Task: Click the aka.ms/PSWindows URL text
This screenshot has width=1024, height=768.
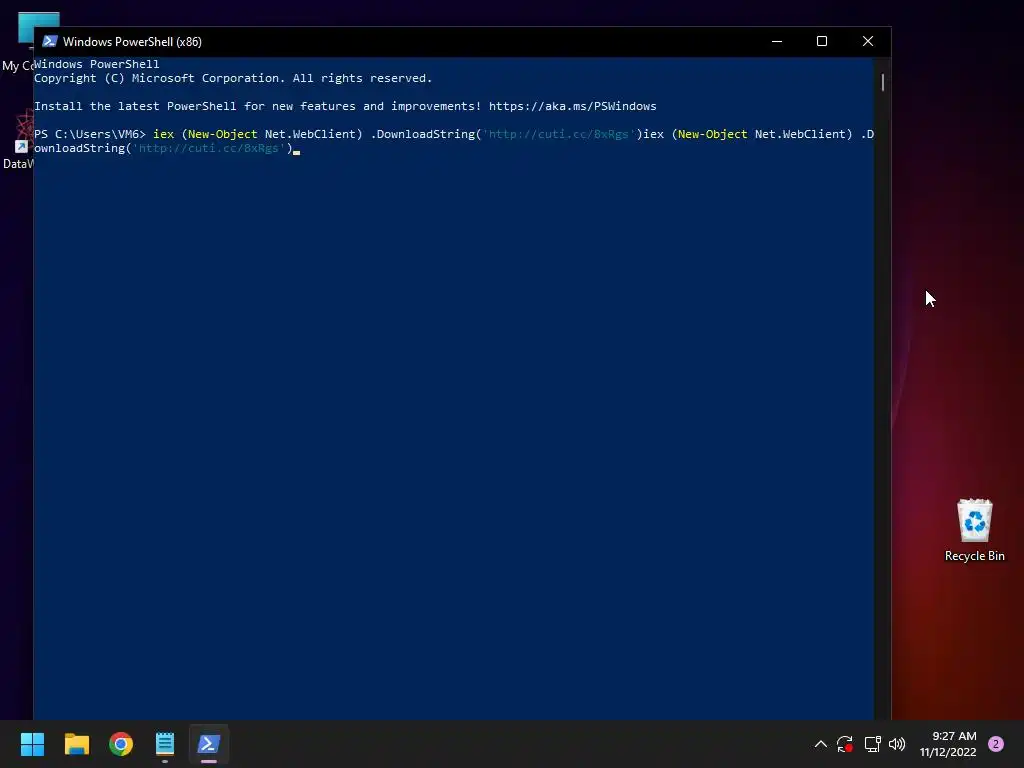Action: pos(573,106)
